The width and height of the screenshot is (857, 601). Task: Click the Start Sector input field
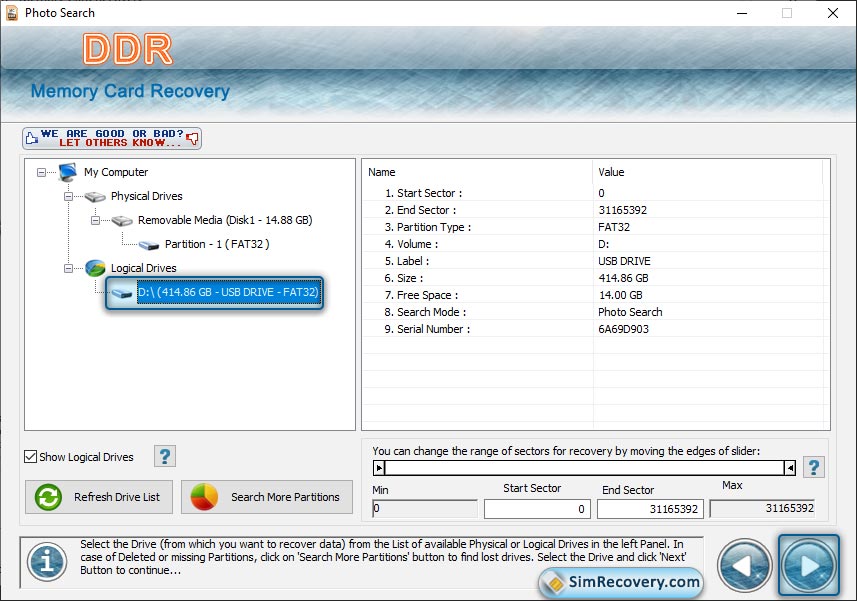point(537,509)
